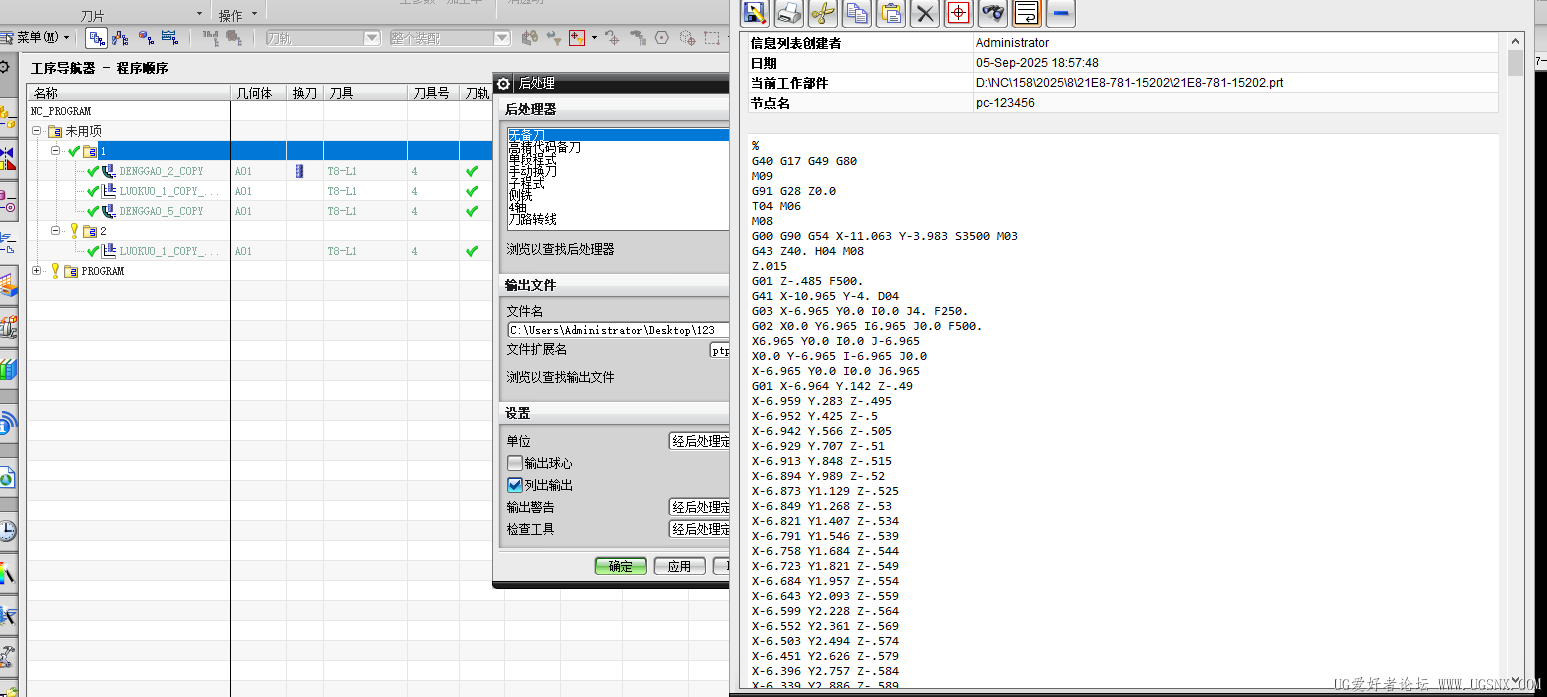Click the red crosshair target icon
Viewport: 1547px width, 697px height.
pos(959,13)
